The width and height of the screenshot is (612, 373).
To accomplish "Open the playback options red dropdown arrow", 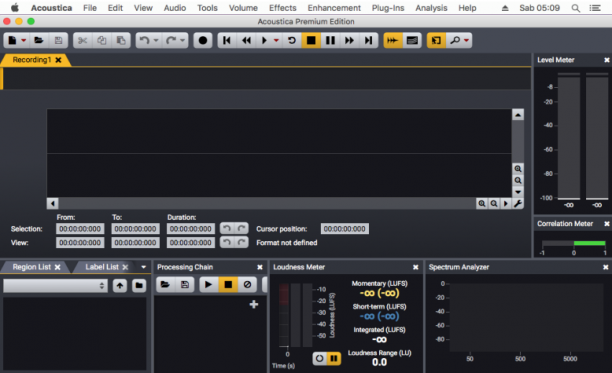I will pos(276,41).
